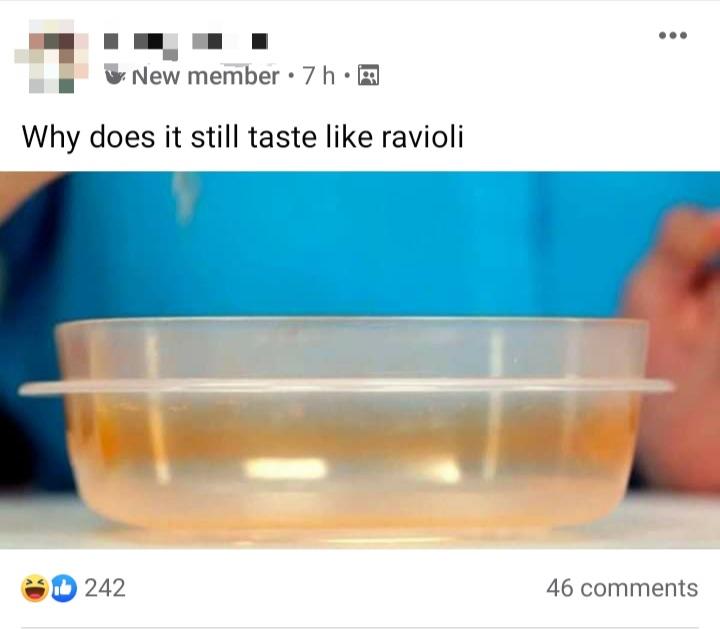Click the group audience privacy icon
Image resolution: width=720 pixels, height=629 pixels.
click(x=368, y=76)
